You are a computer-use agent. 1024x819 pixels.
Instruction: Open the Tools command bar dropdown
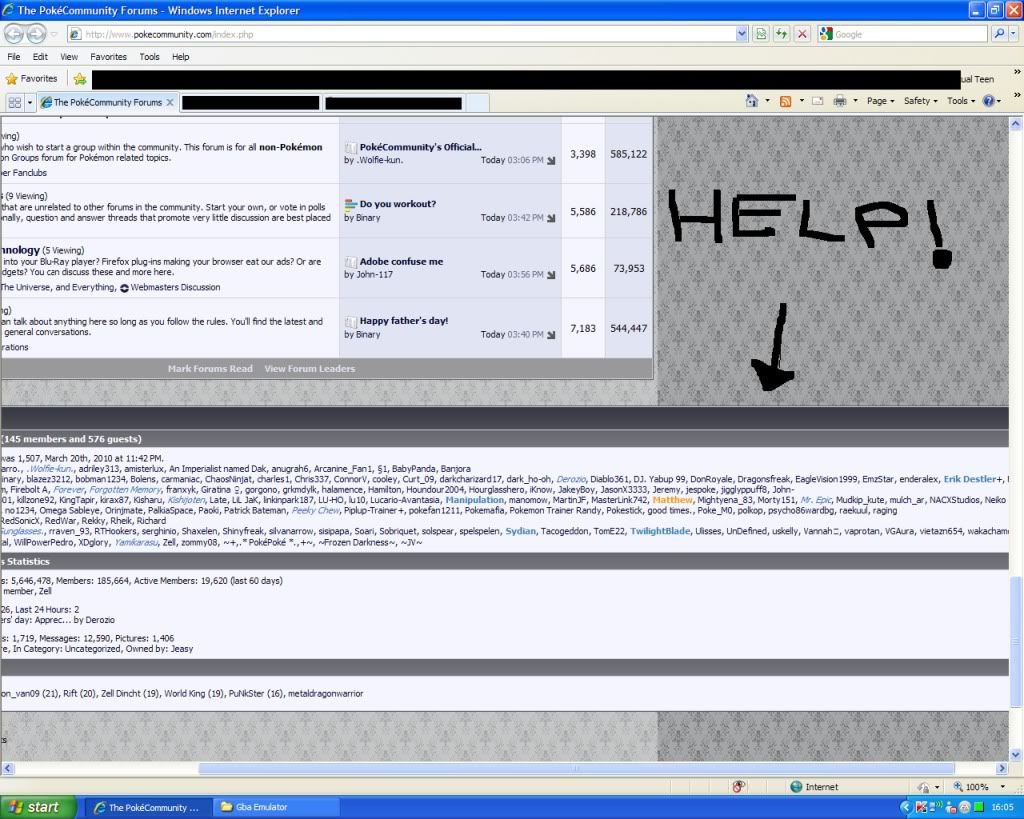coord(961,101)
